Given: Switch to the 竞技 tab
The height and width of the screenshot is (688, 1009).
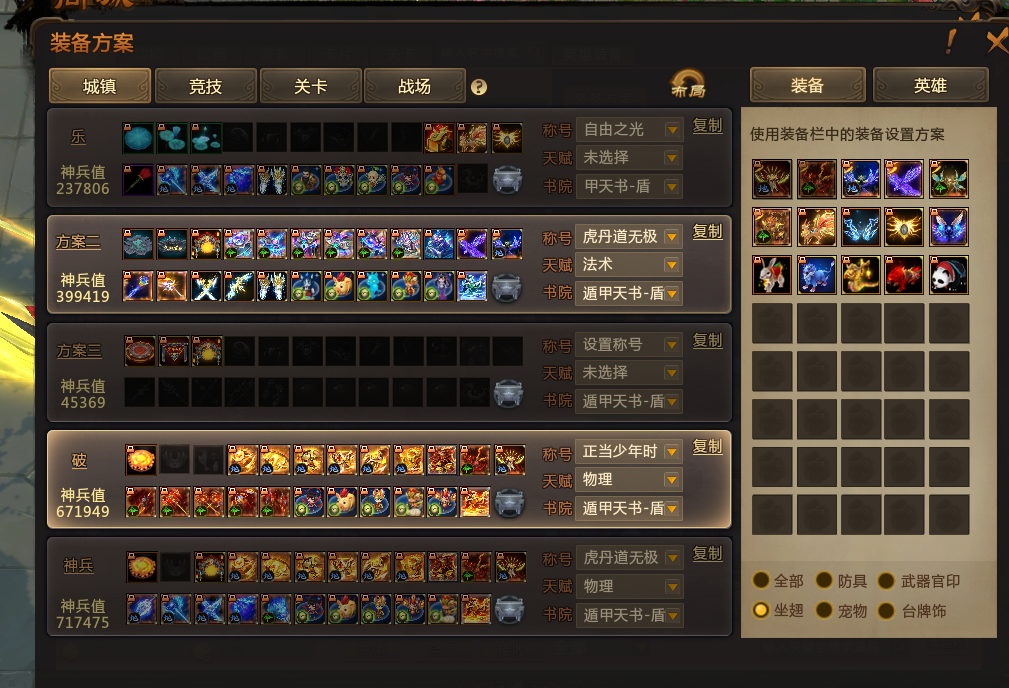Looking at the screenshot, I should click(206, 86).
